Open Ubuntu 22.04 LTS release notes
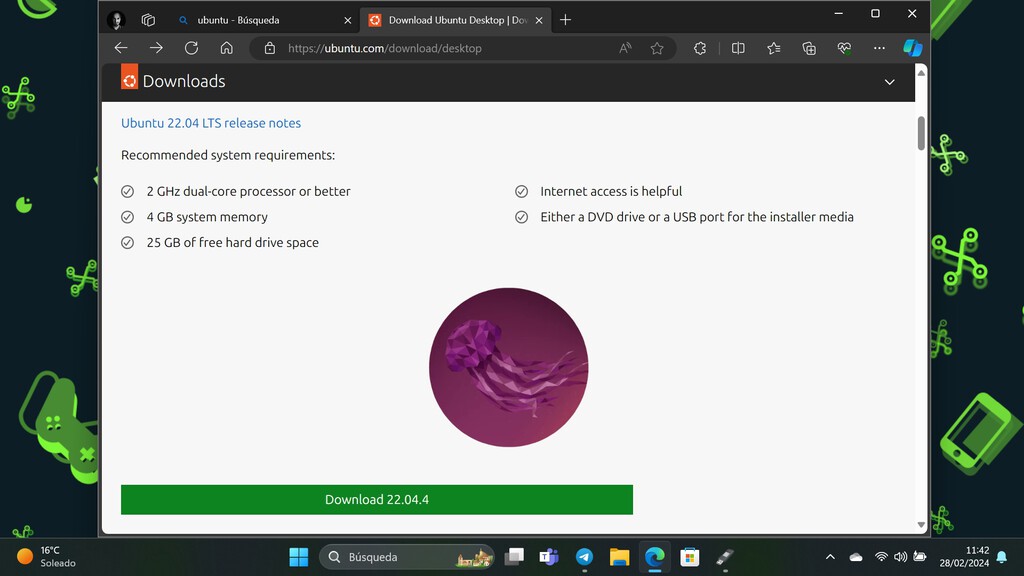The image size is (1024, 576). pos(211,123)
